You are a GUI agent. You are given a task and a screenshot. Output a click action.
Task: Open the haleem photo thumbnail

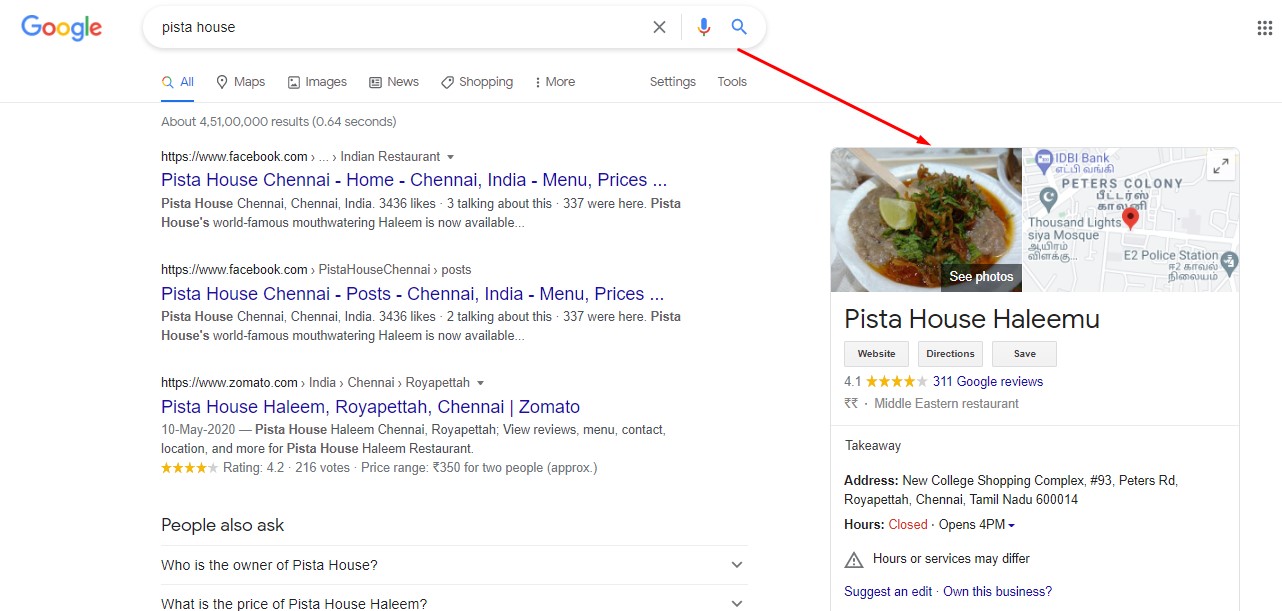pyautogui.click(x=926, y=220)
